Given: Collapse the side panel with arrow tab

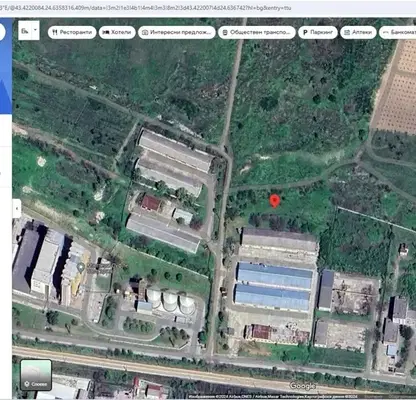Looking at the screenshot, I should pos(17,209).
